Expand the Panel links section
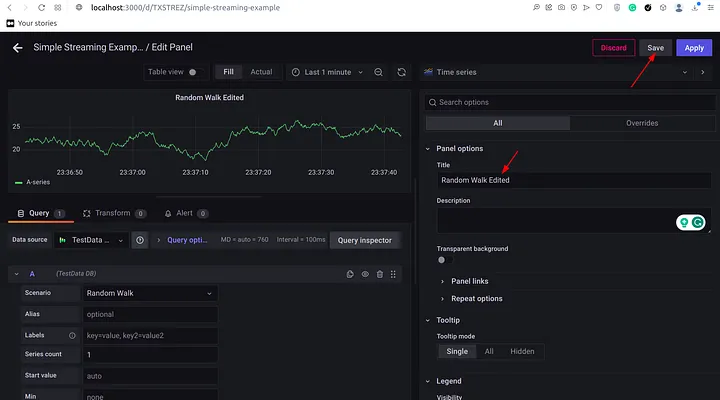Image resolution: width=720 pixels, height=400 pixels. (x=469, y=281)
